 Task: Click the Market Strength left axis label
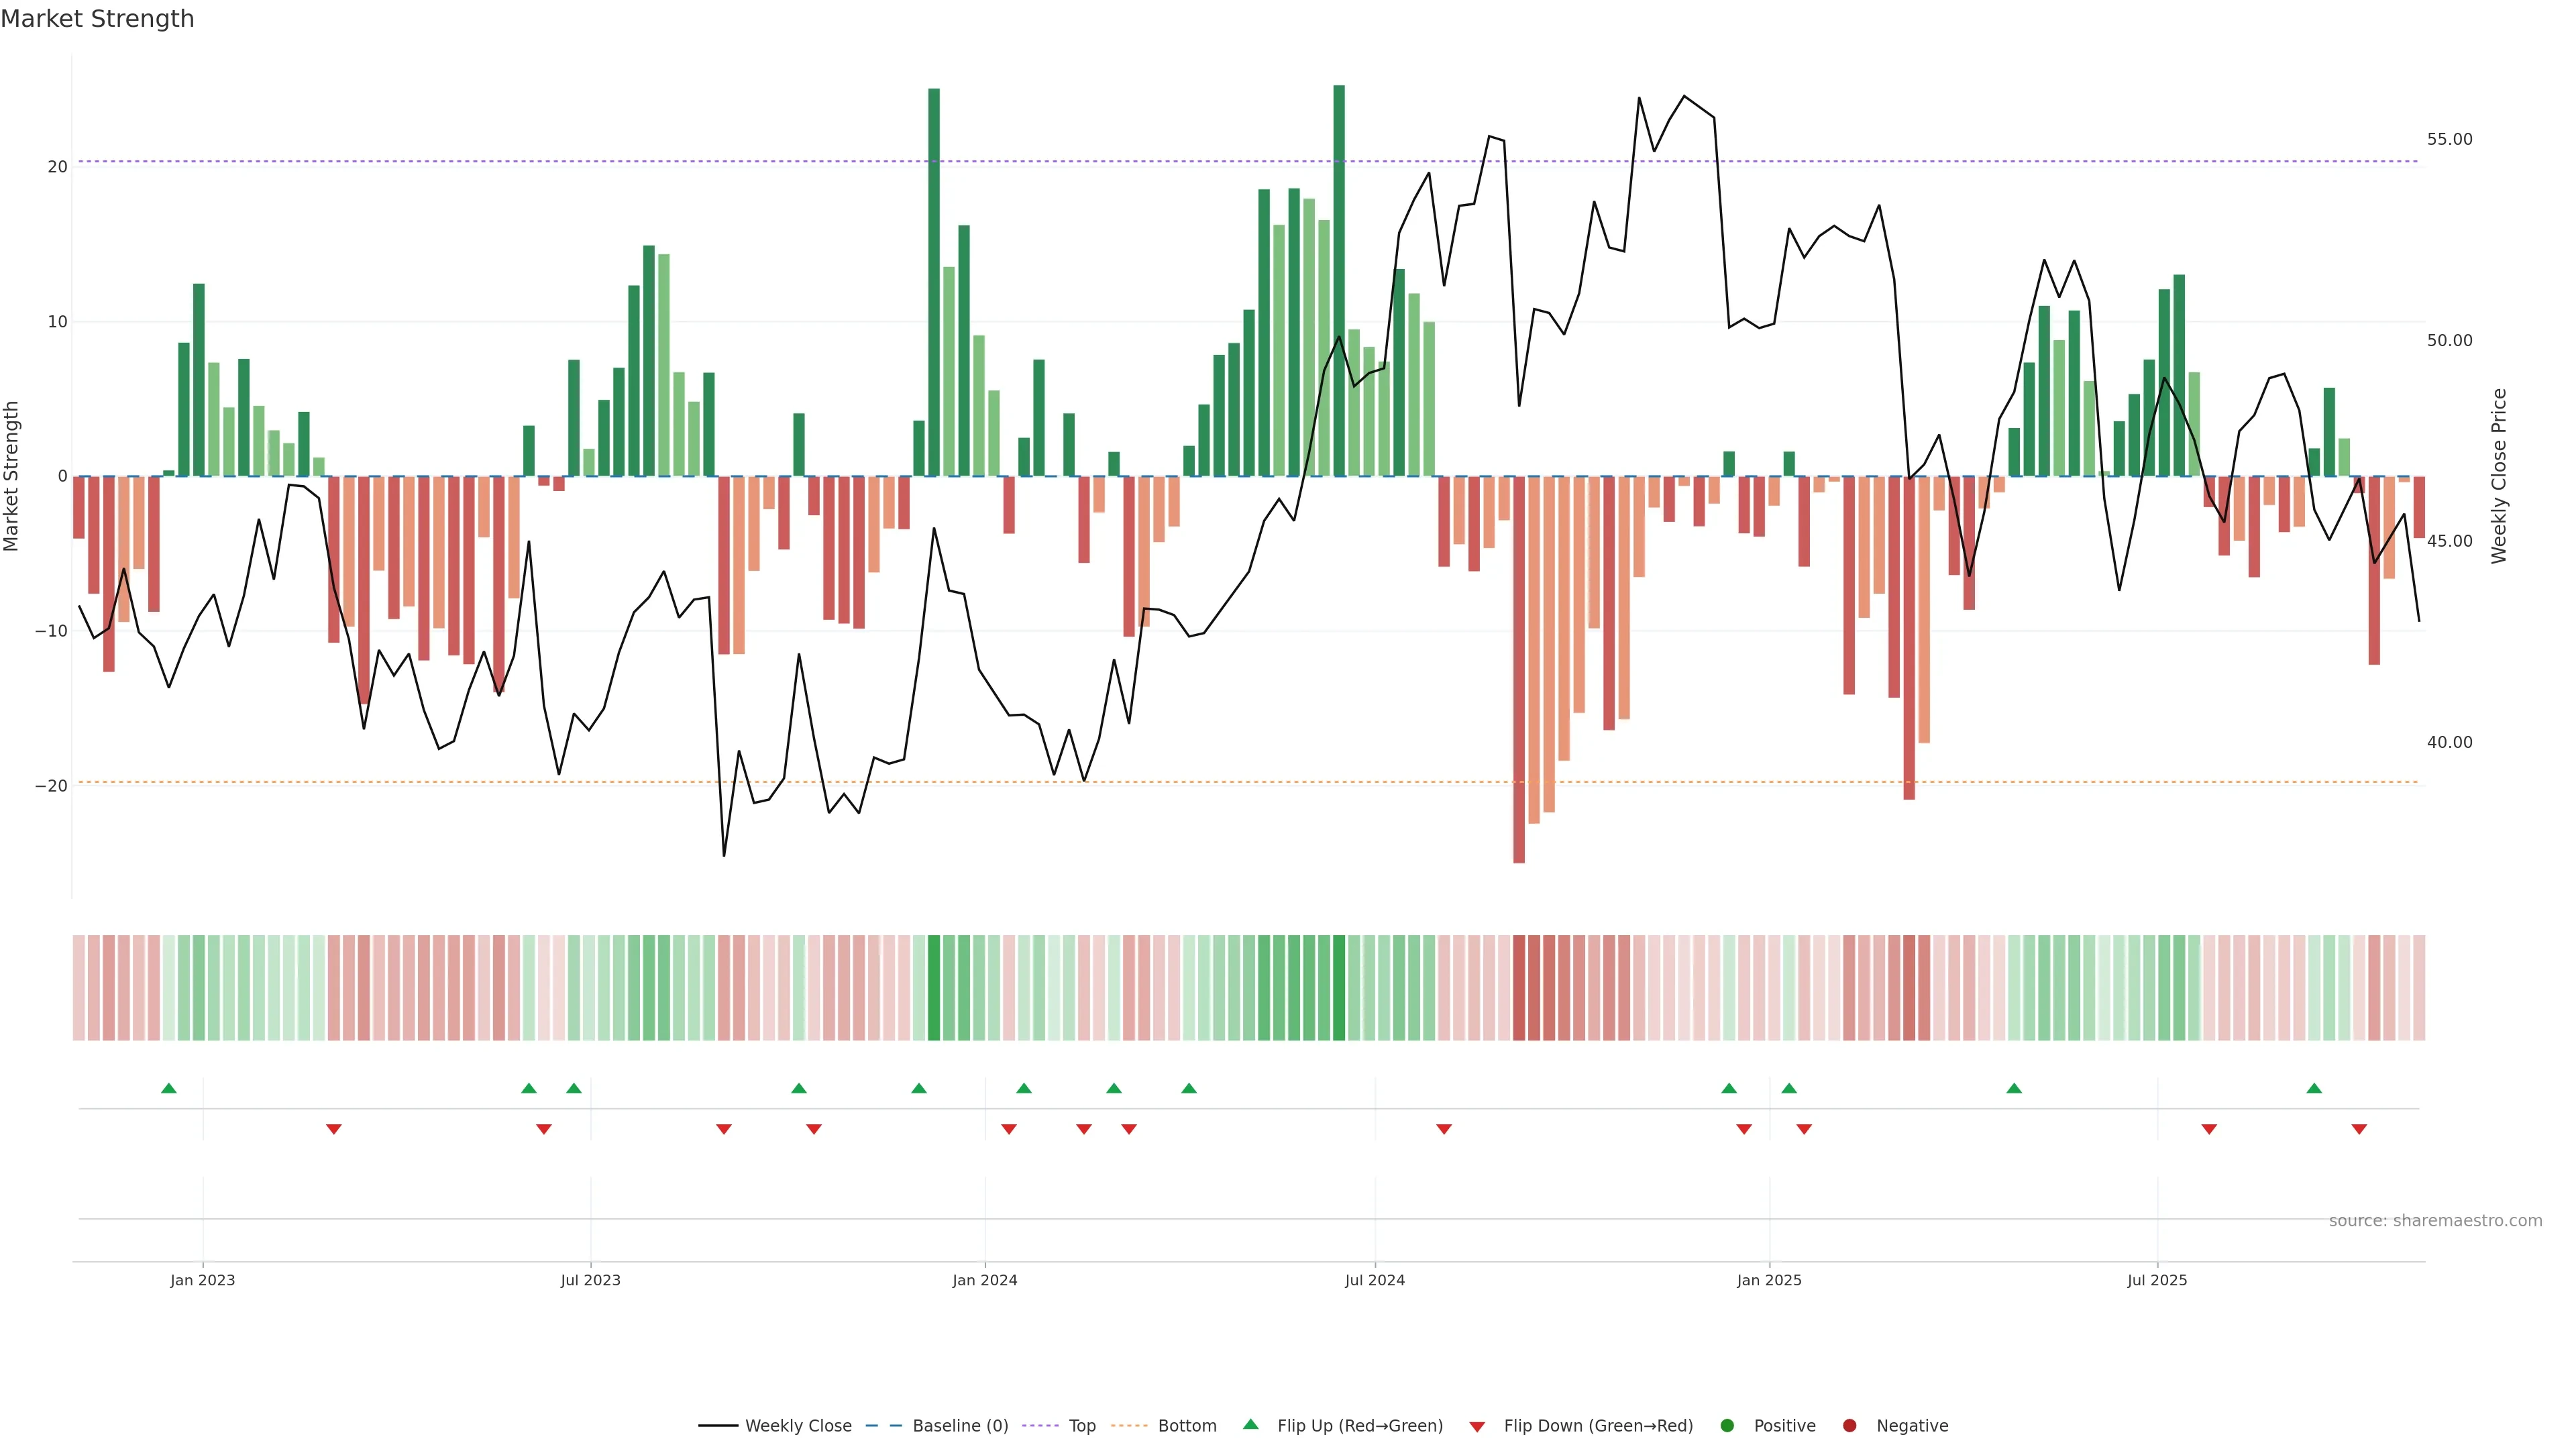[12, 476]
